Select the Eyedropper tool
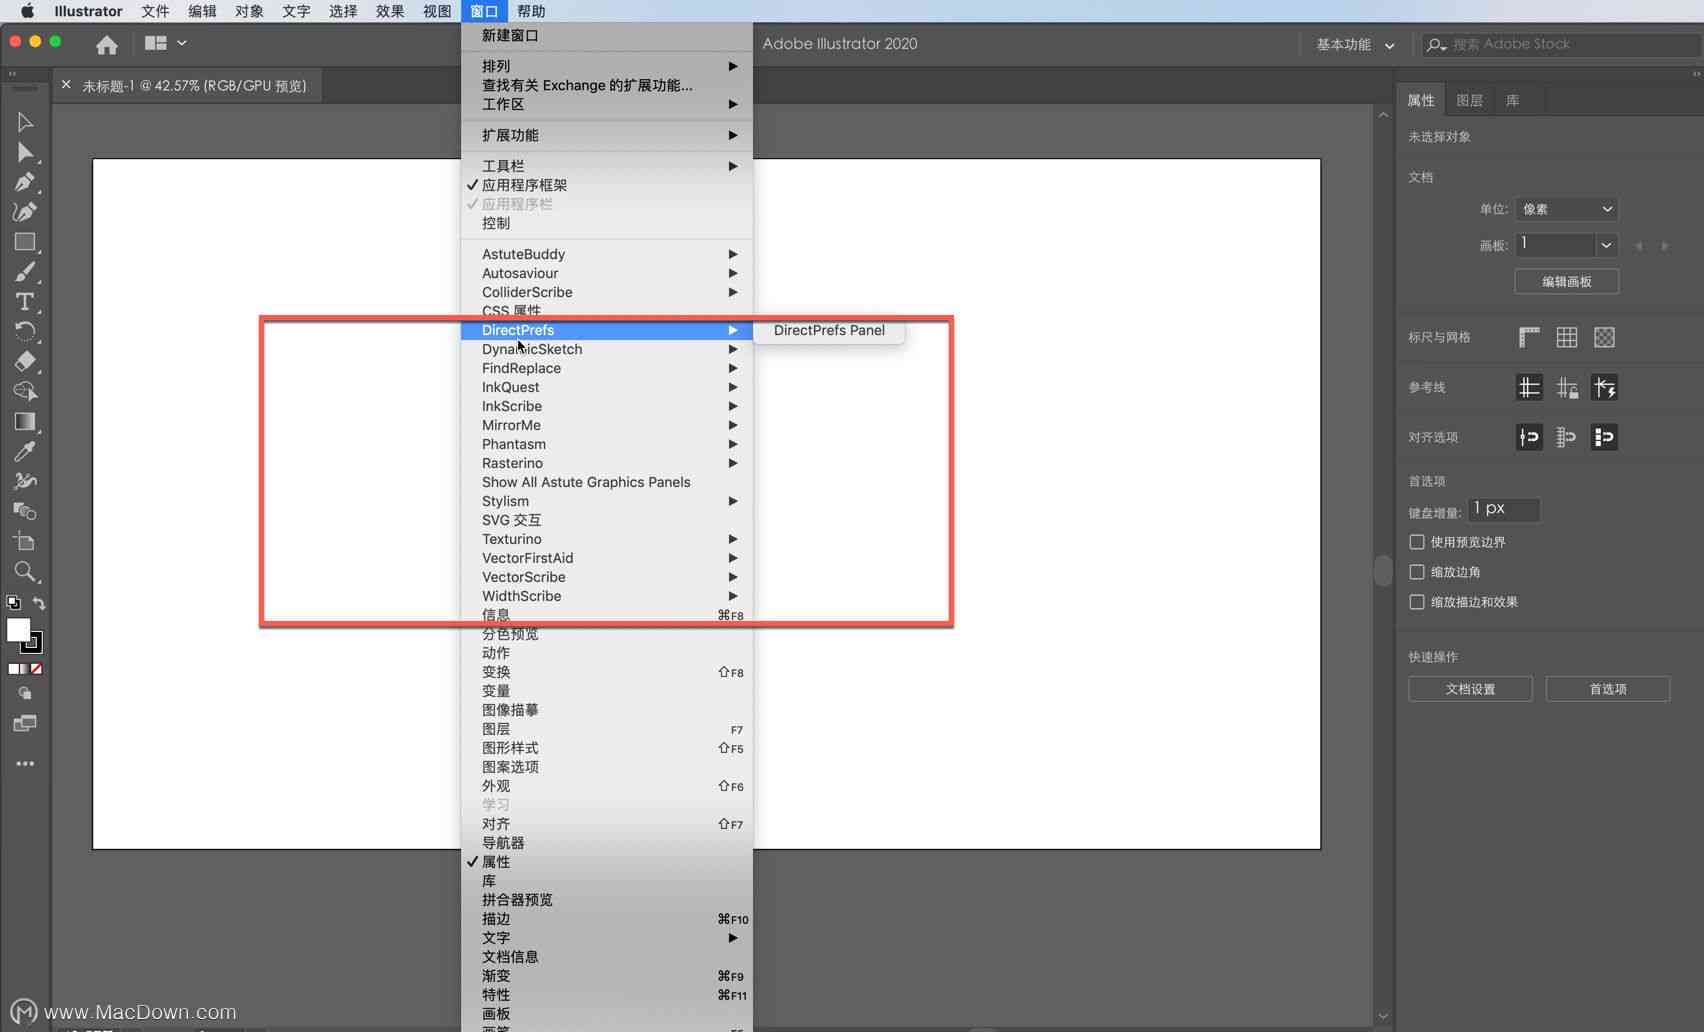The width and height of the screenshot is (1704, 1032). coord(25,452)
